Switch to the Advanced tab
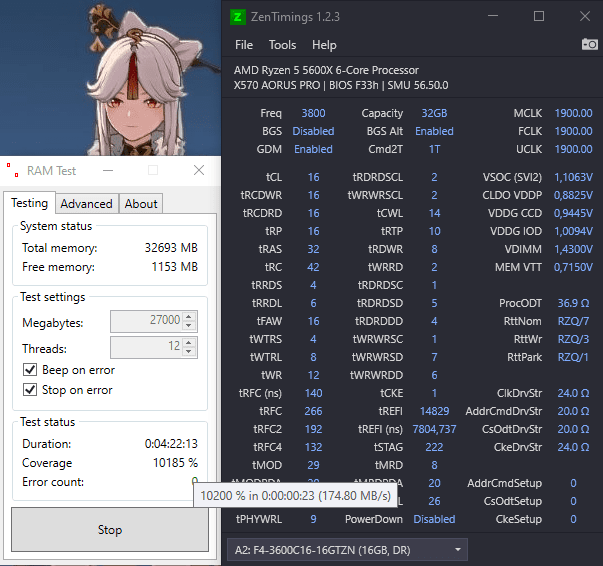Viewport: 603px width, 566px height. [87, 203]
